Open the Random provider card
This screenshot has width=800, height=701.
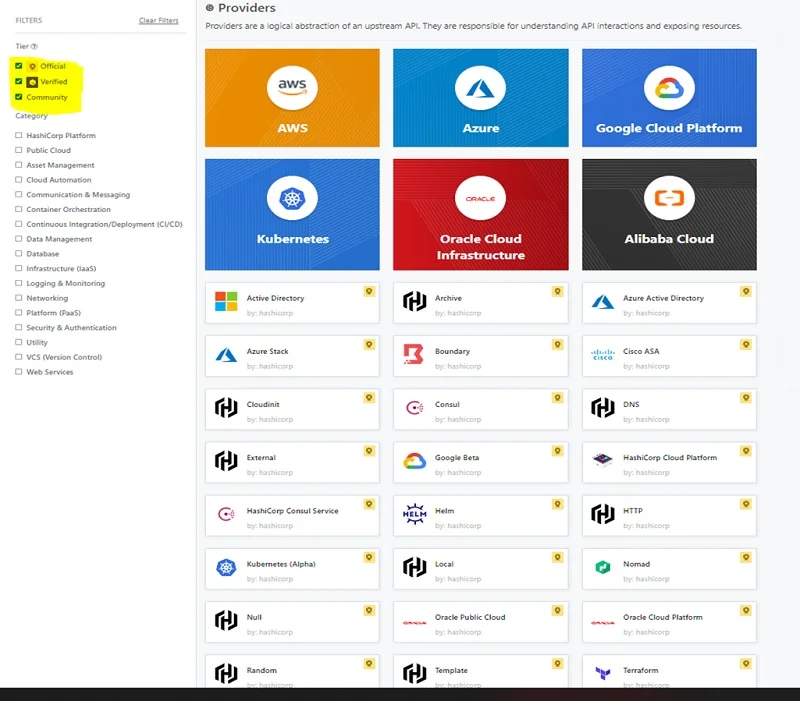point(292,671)
